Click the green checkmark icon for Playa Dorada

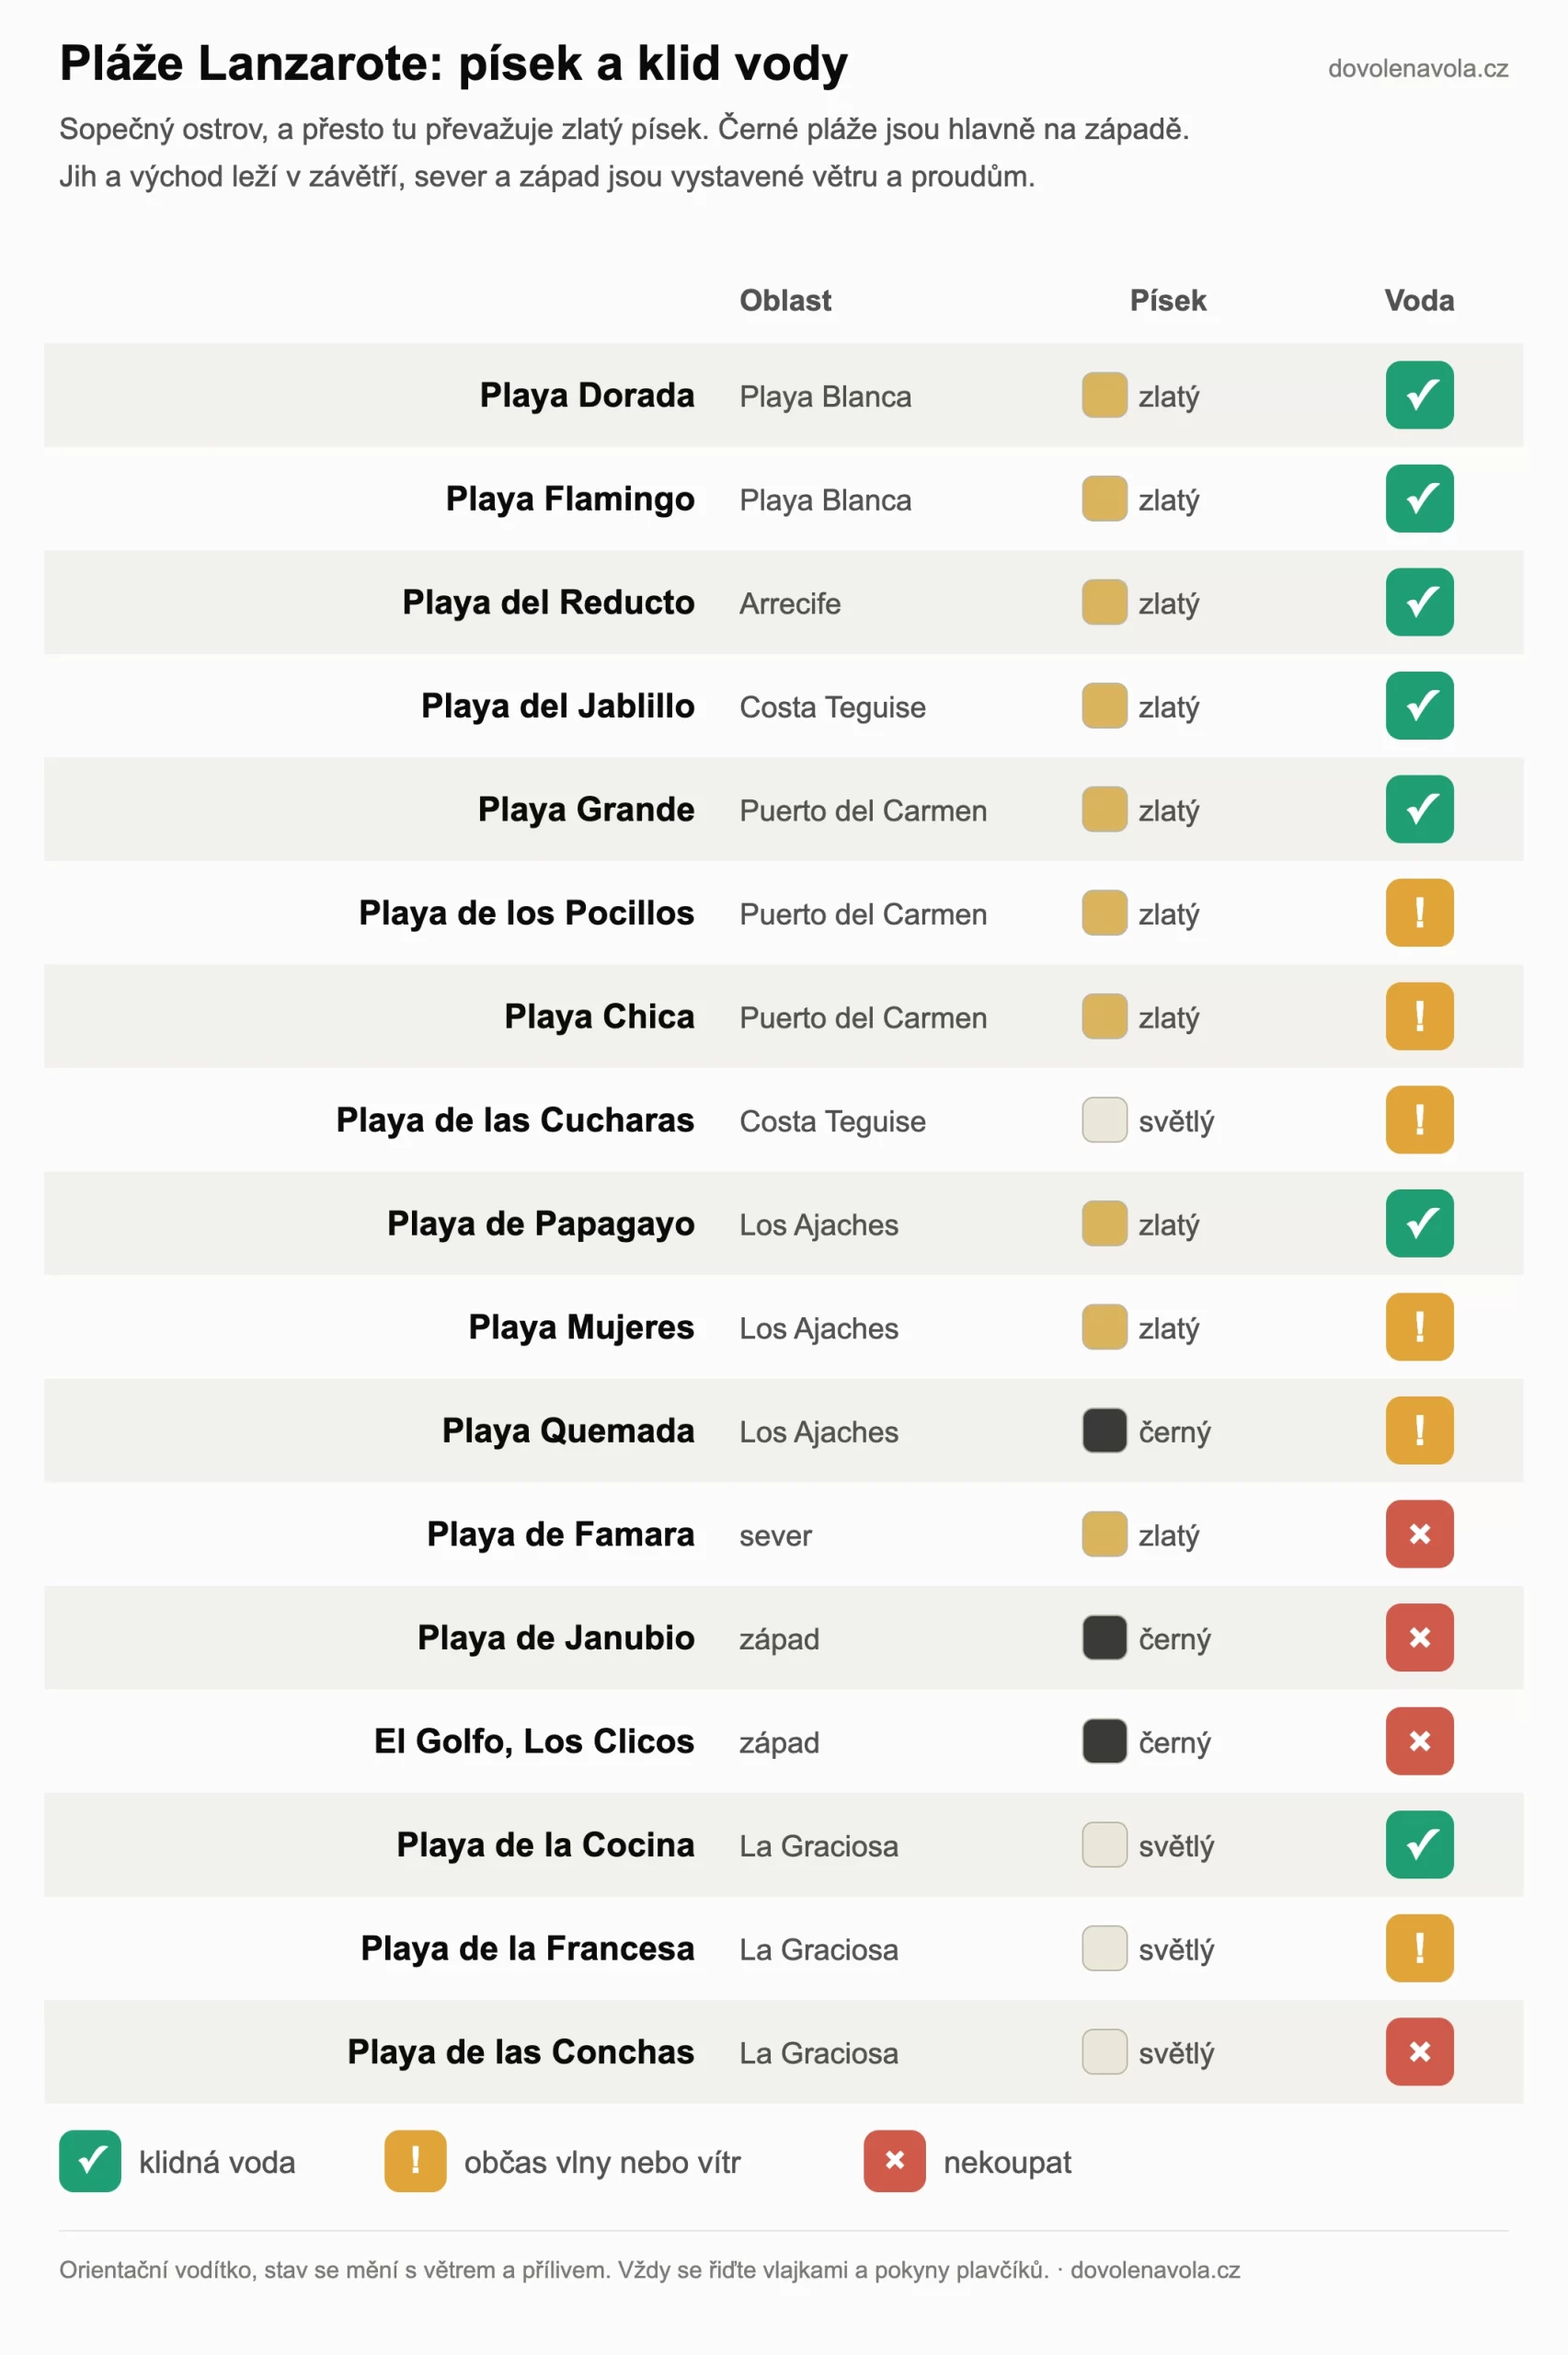[1419, 395]
